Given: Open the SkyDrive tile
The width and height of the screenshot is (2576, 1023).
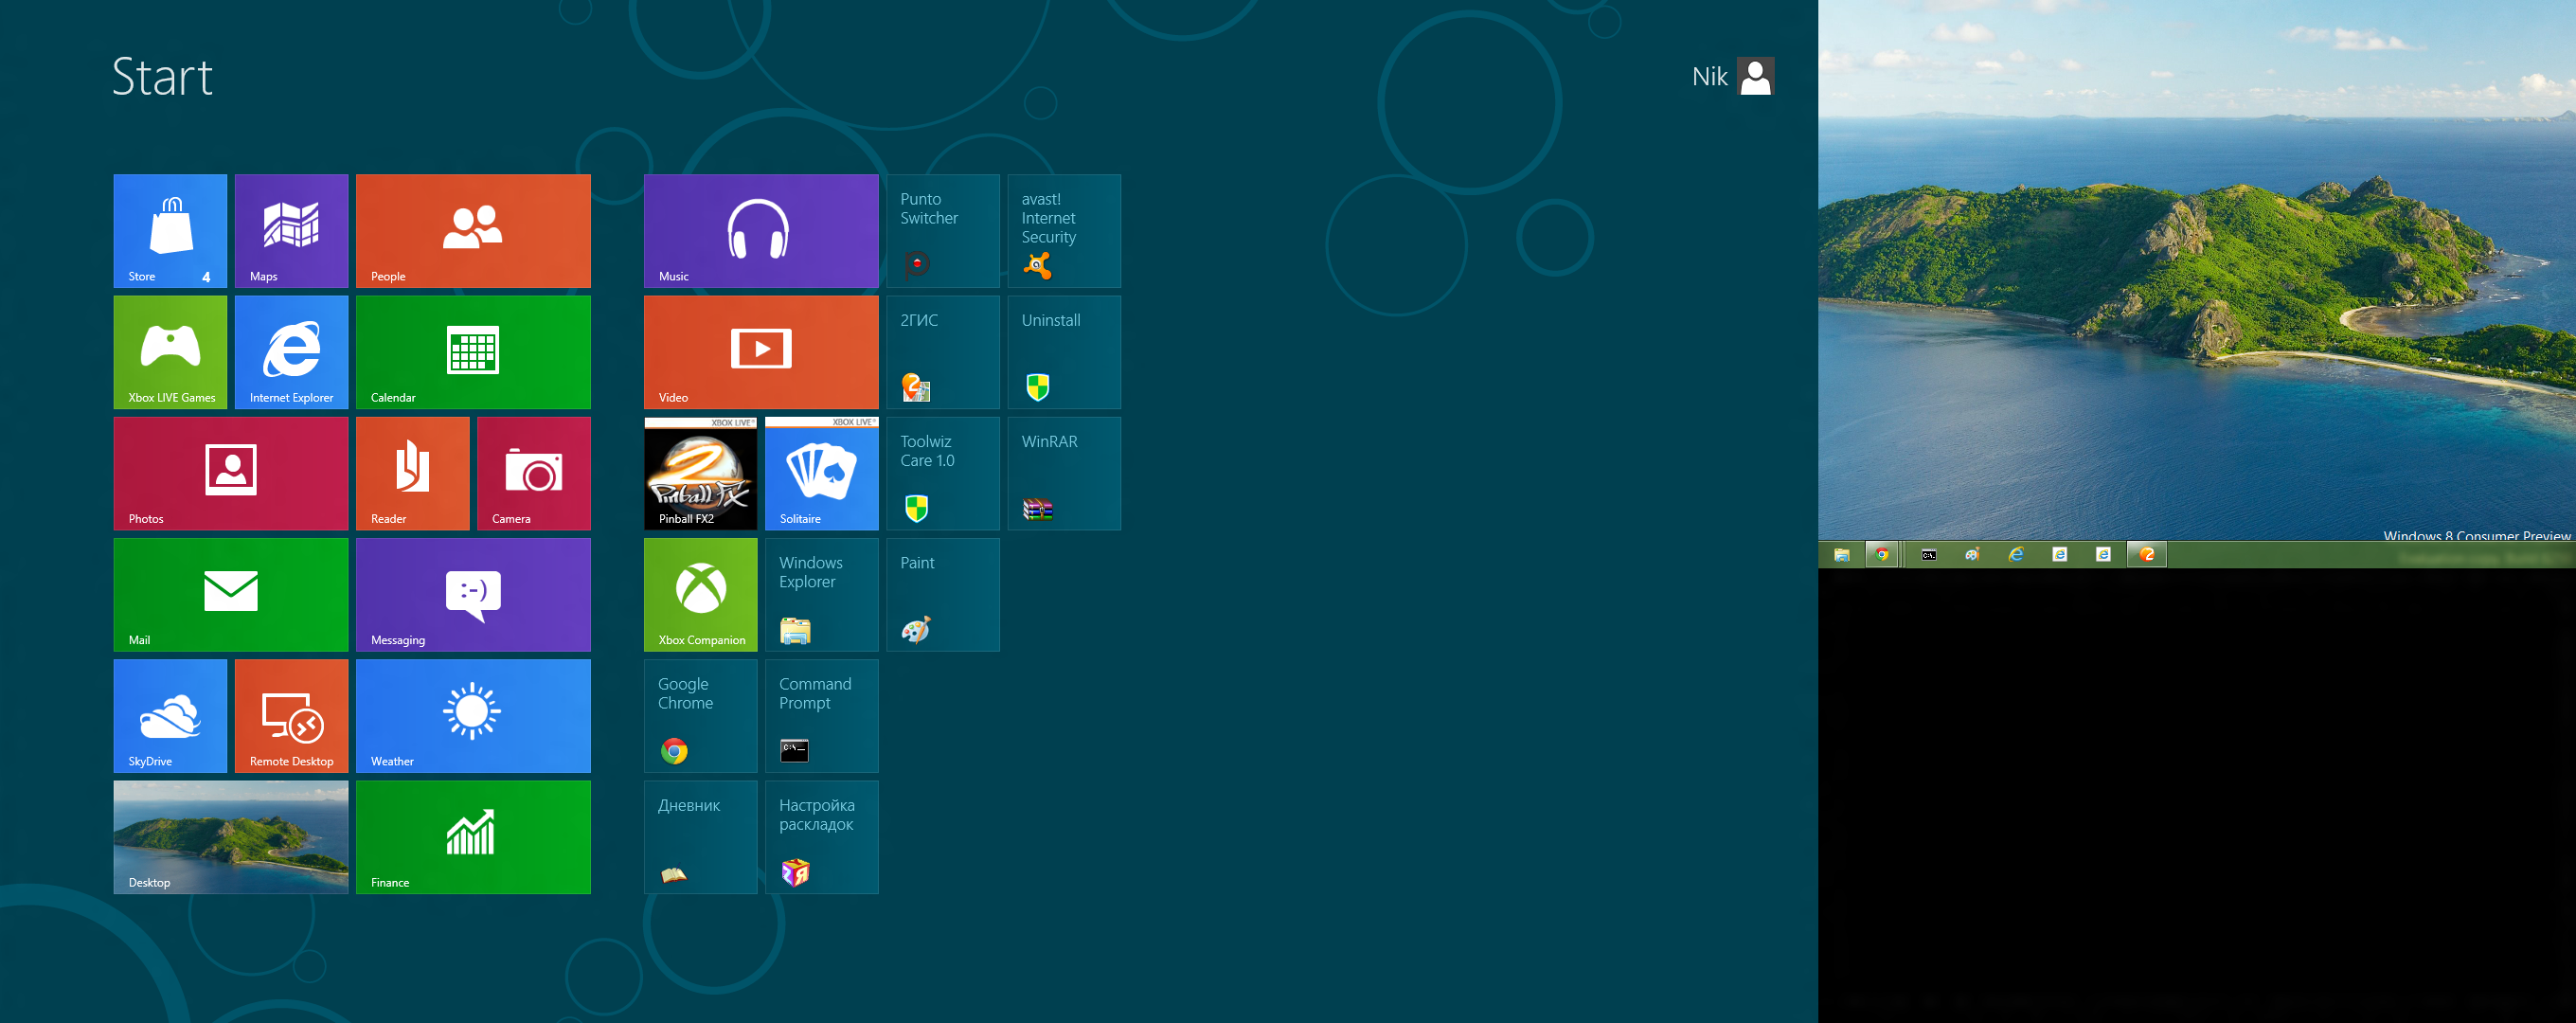Looking at the screenshot, I should pyautogui.click(x=170, y=716).
